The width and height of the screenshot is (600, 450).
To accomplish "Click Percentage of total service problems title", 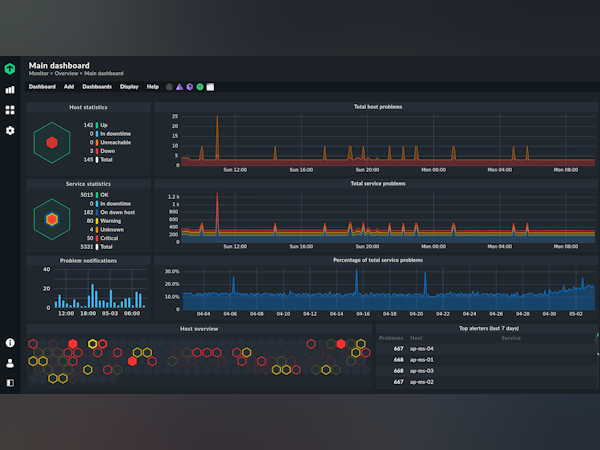I will (x=378, y=260).
